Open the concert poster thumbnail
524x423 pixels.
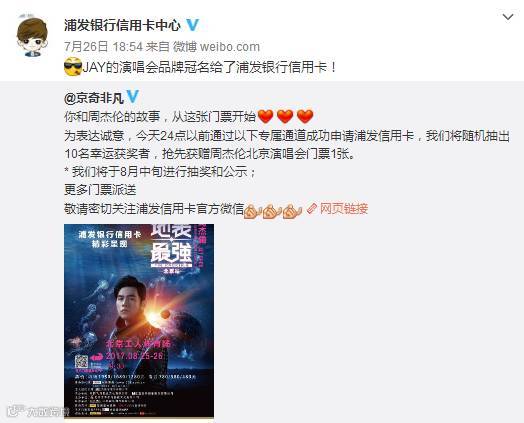[x=139, y=321]
